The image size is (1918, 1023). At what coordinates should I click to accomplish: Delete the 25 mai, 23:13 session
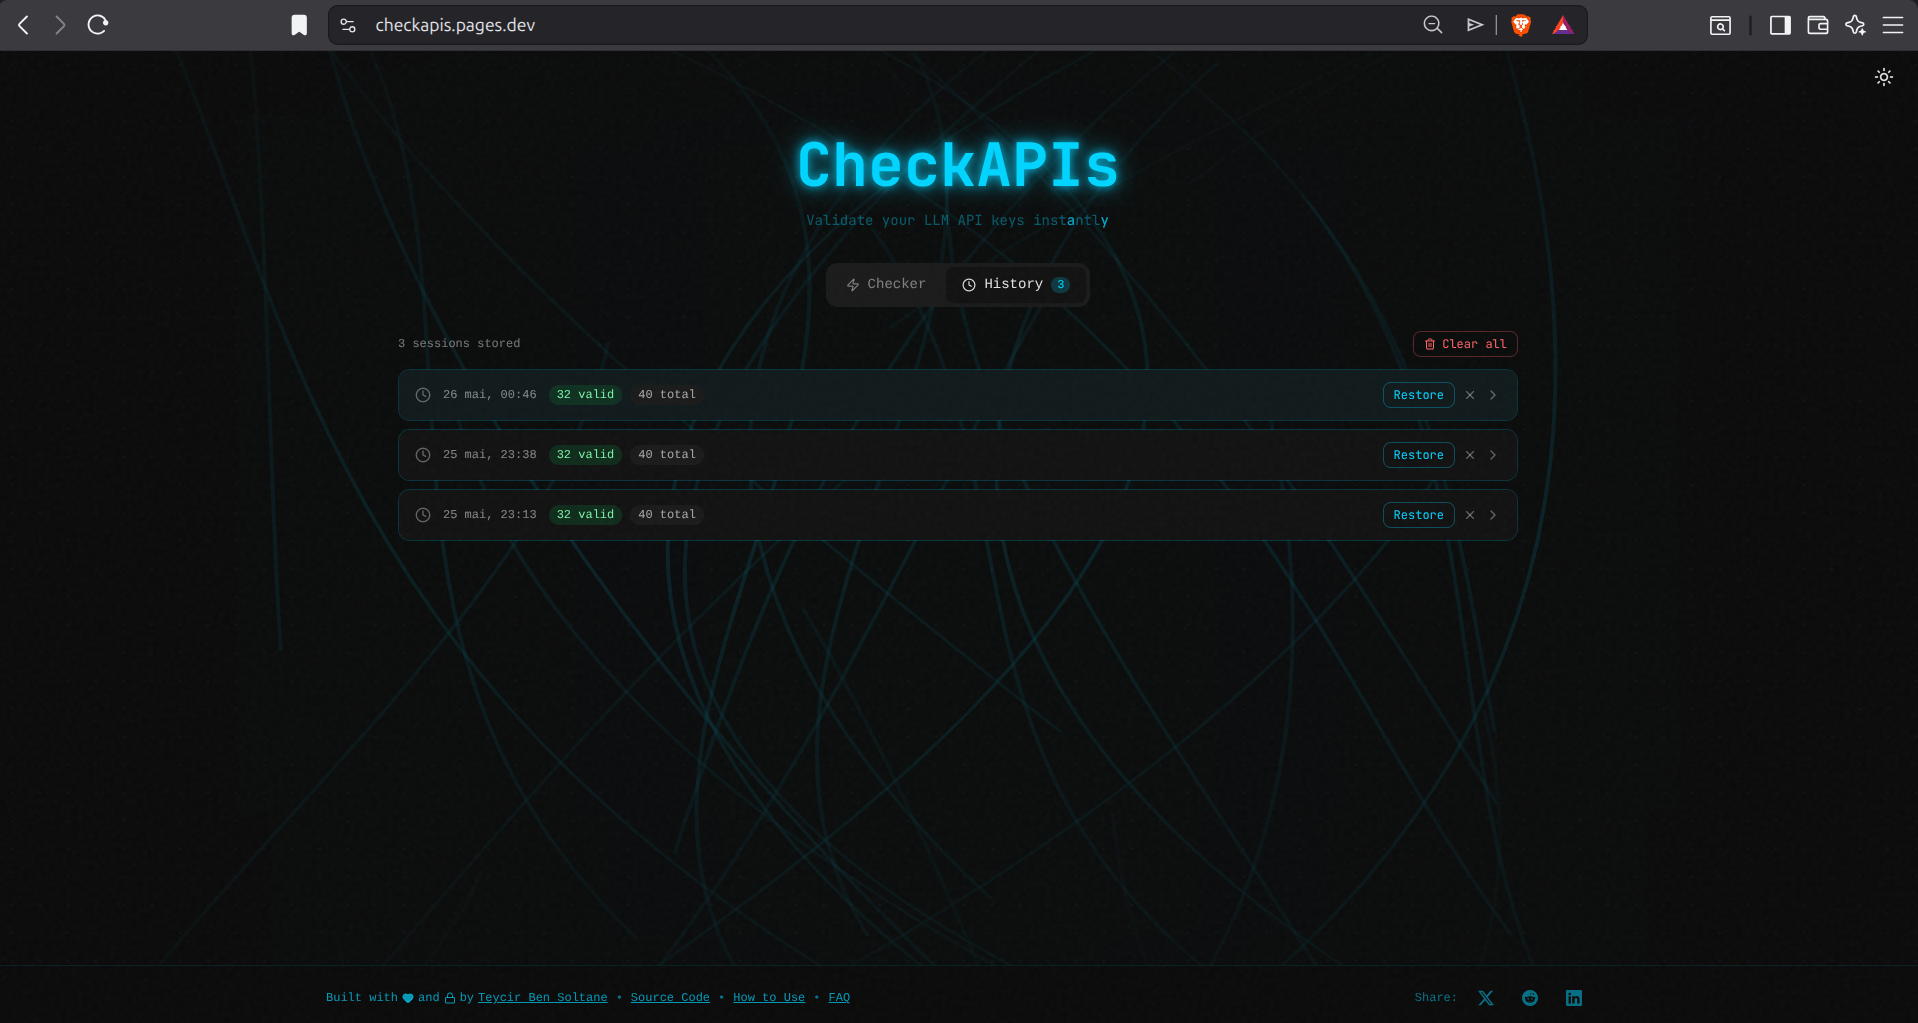1470,515
